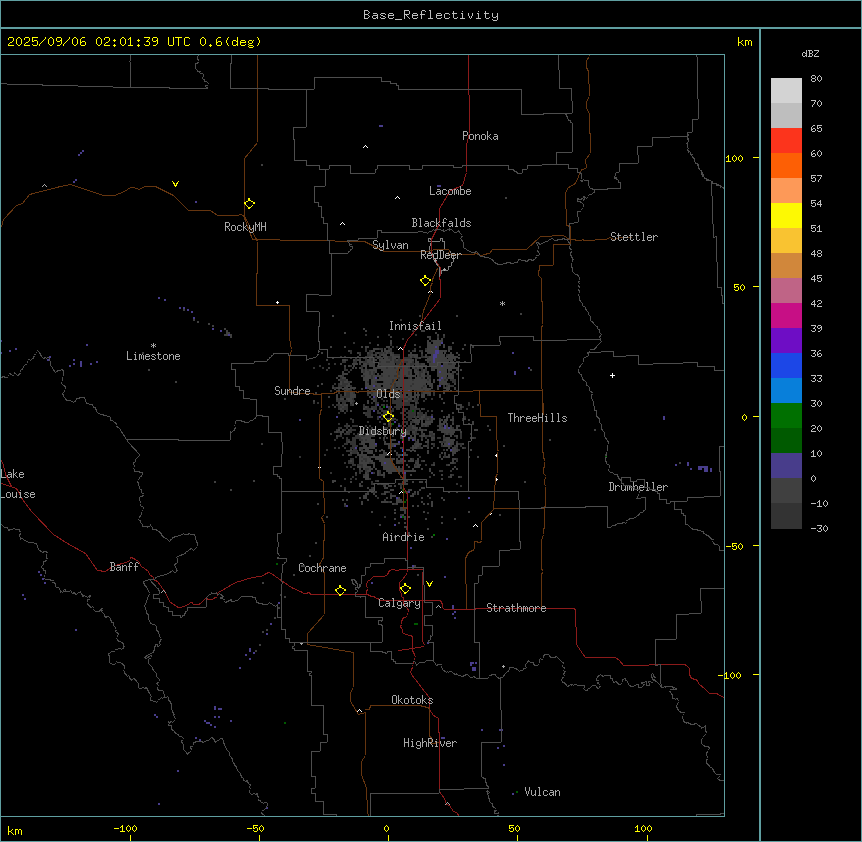The width and height of the screenshot is (862, 842).
Task: Click the RedDeer city label
Action: tap(440, 255)
